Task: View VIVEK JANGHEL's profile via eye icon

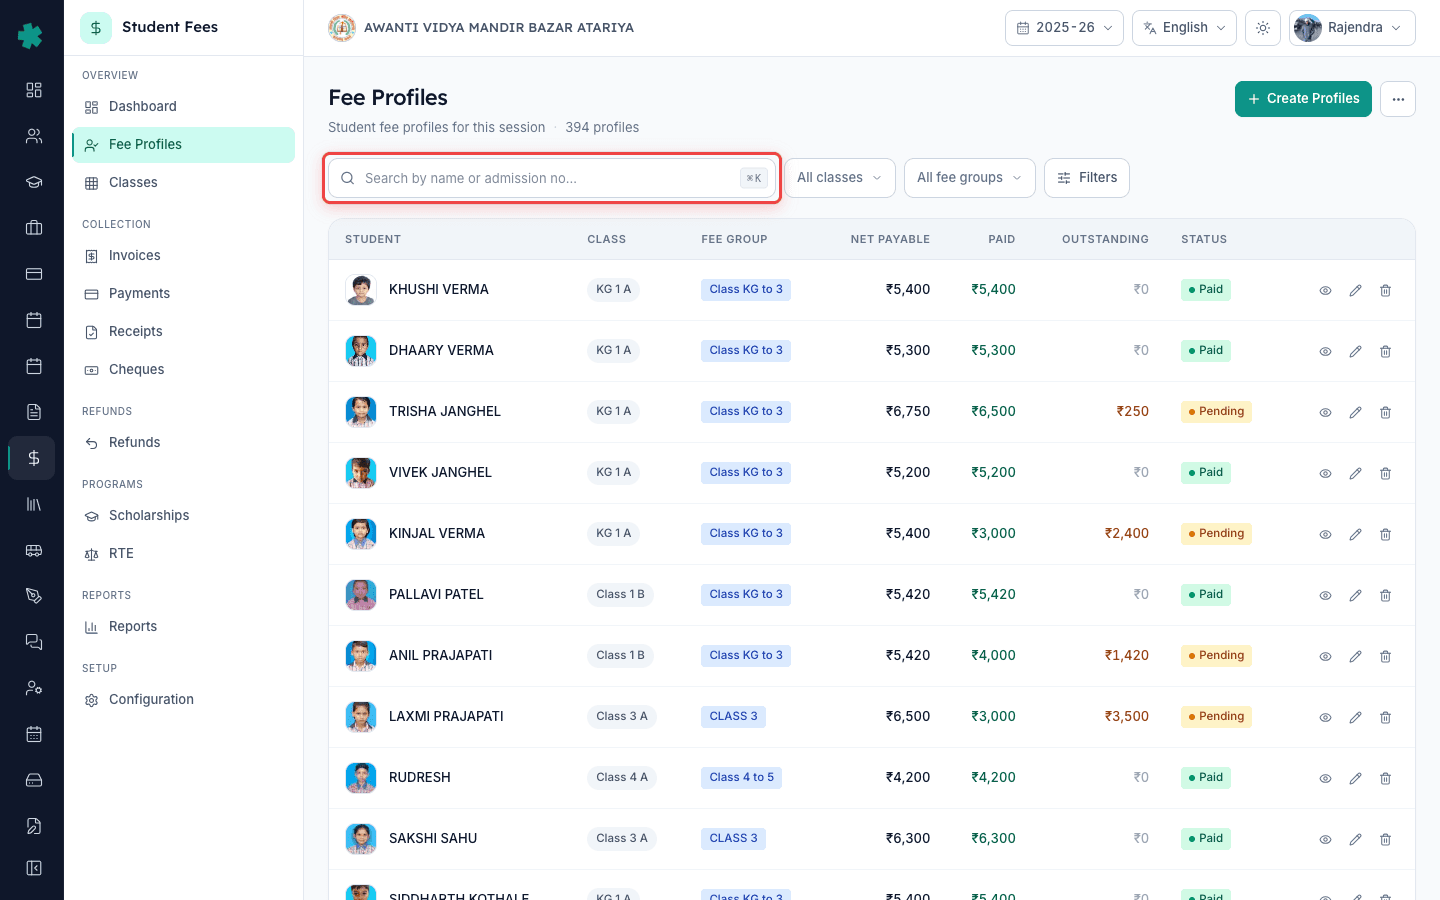Action: pyautogui.click(x=1325, y=473)
